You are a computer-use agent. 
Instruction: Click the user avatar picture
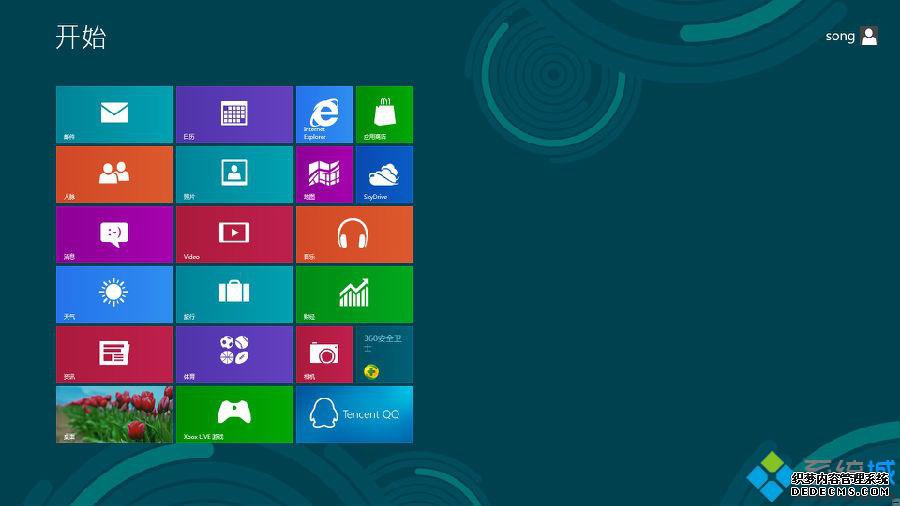point(870,36)
